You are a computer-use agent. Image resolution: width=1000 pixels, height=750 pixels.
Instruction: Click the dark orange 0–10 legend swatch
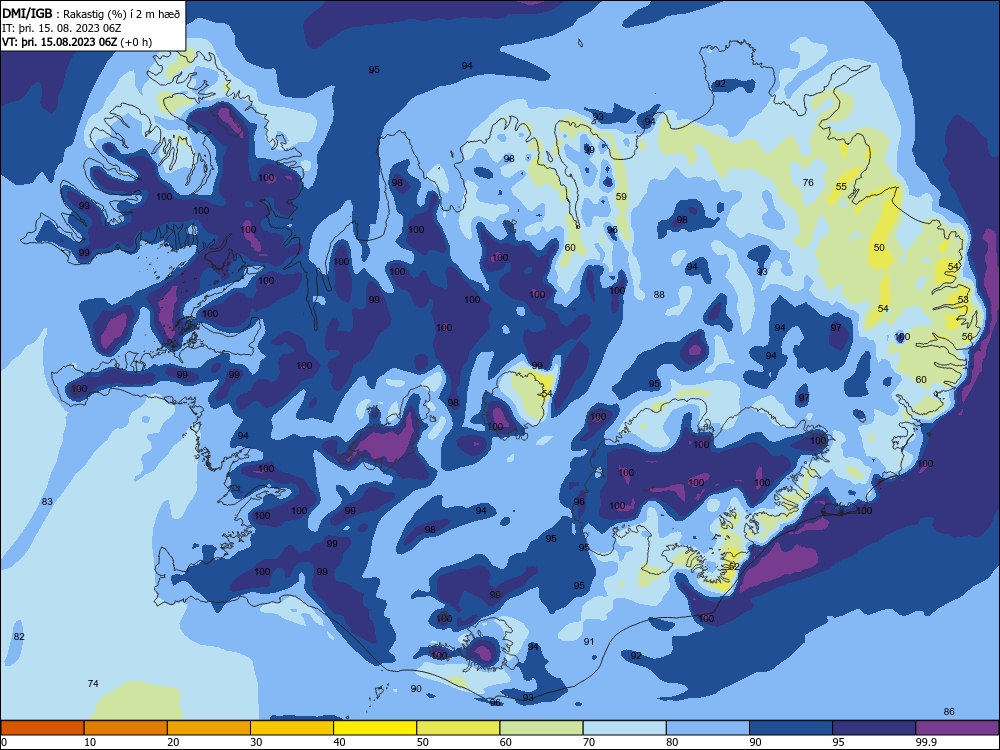click(42, 728)
